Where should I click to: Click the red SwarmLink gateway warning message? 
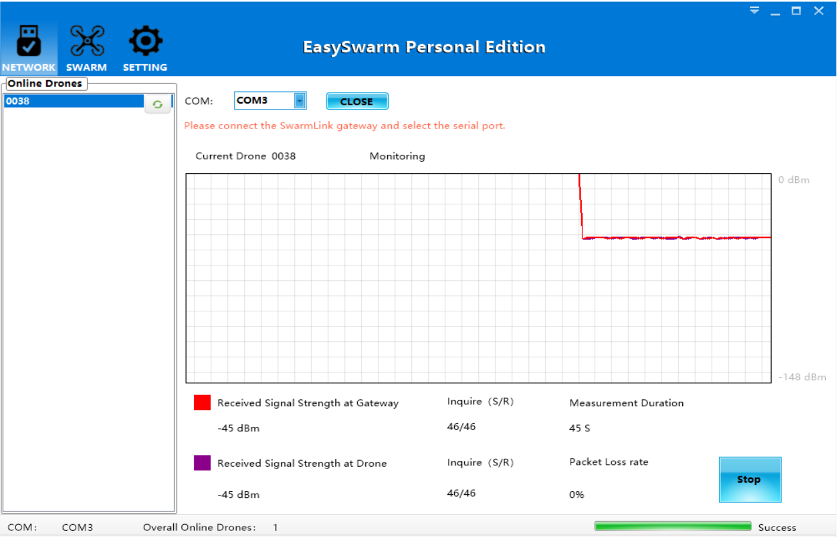point(344,126)
